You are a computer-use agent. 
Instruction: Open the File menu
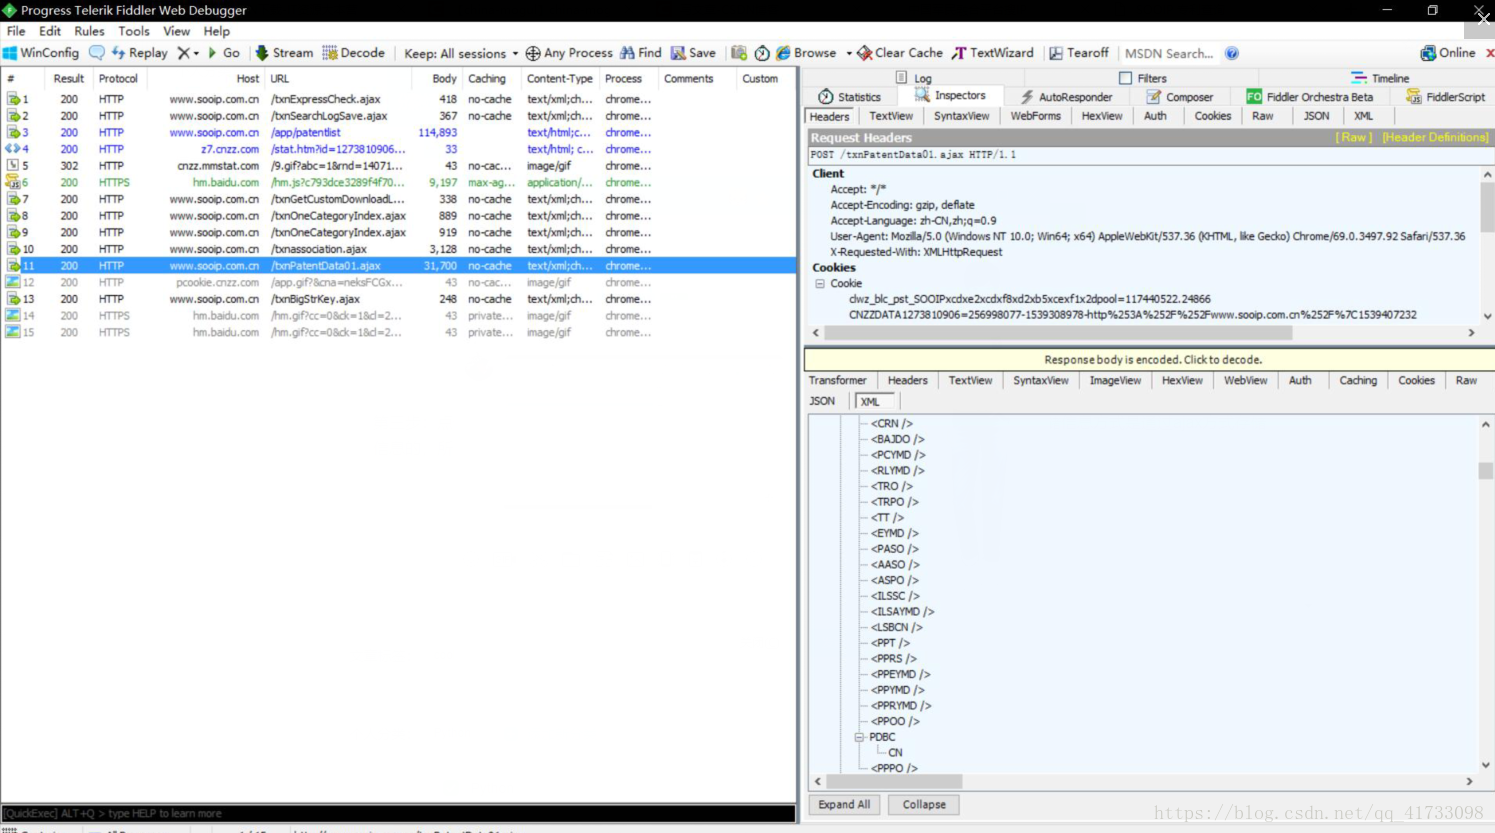point(16,31)
